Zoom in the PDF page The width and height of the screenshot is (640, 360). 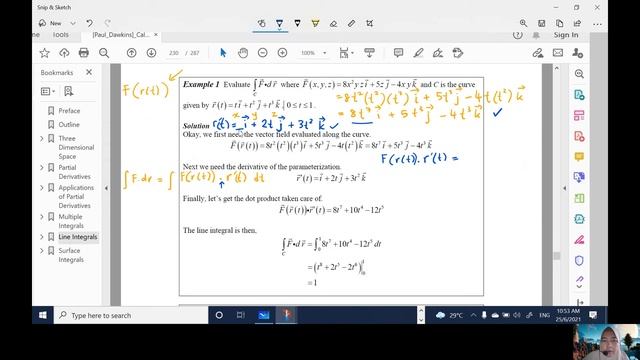point(282,53)
